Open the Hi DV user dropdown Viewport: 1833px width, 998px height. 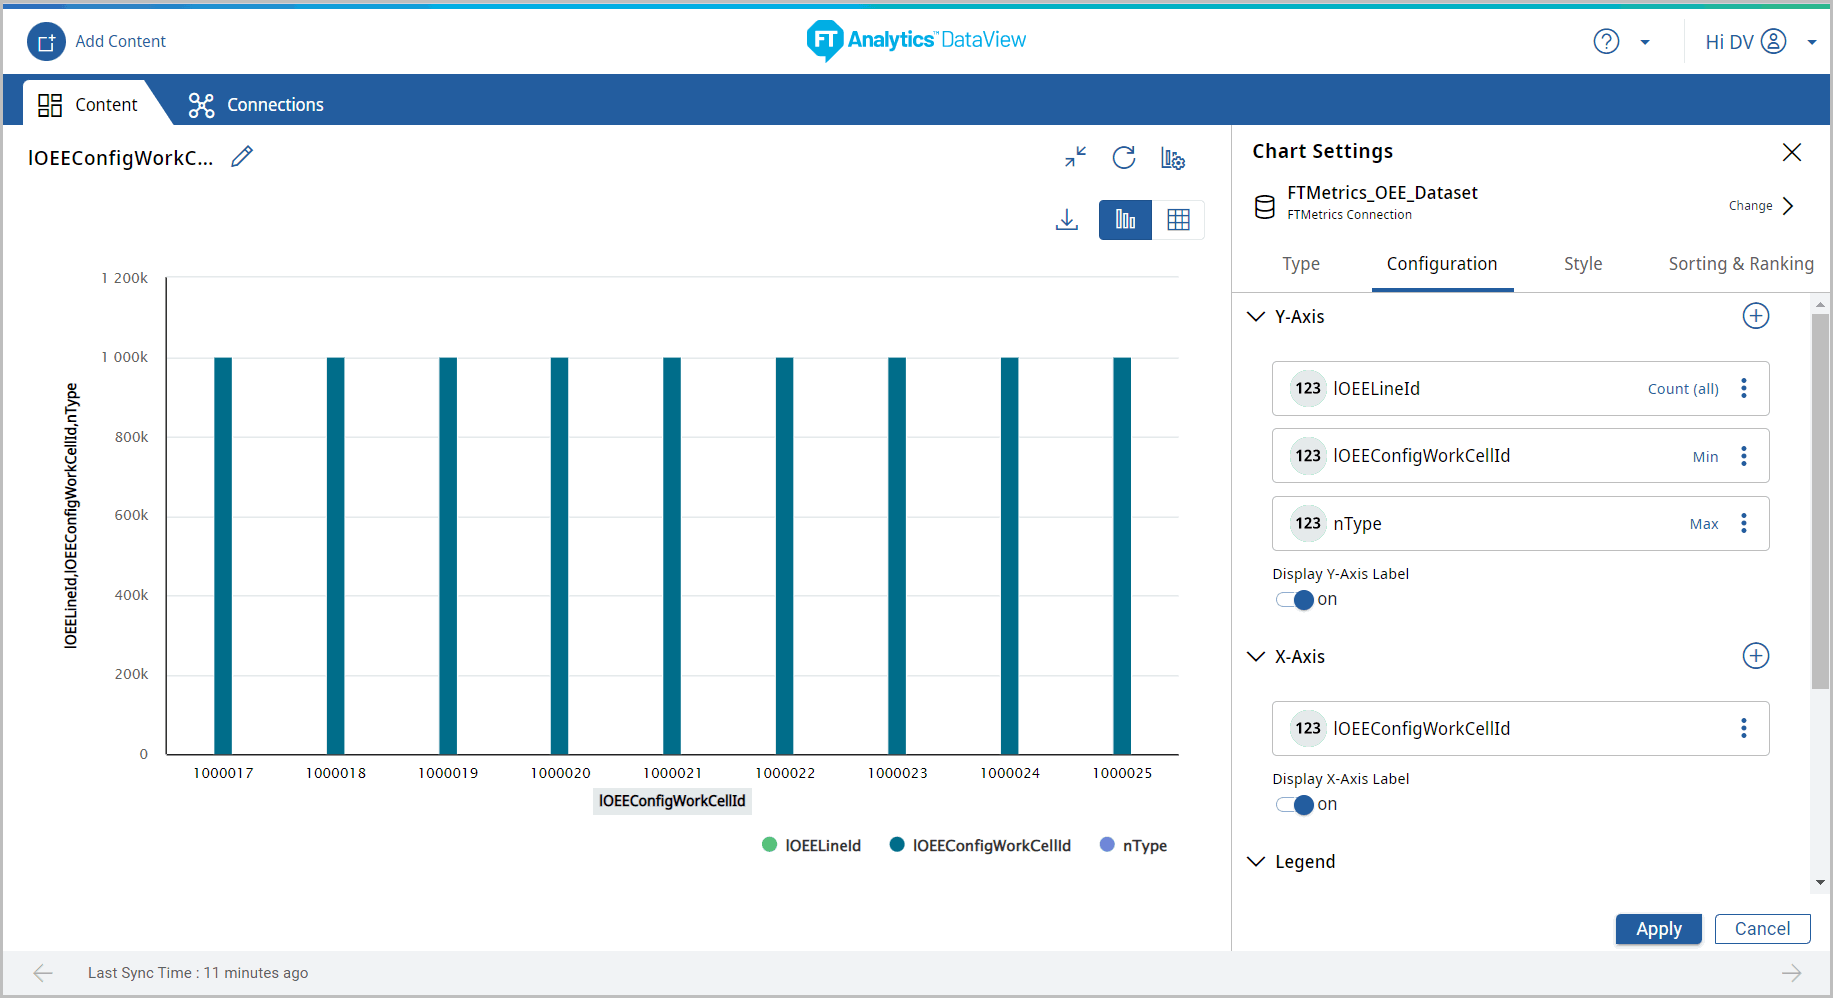click(x=1811, y=42)
